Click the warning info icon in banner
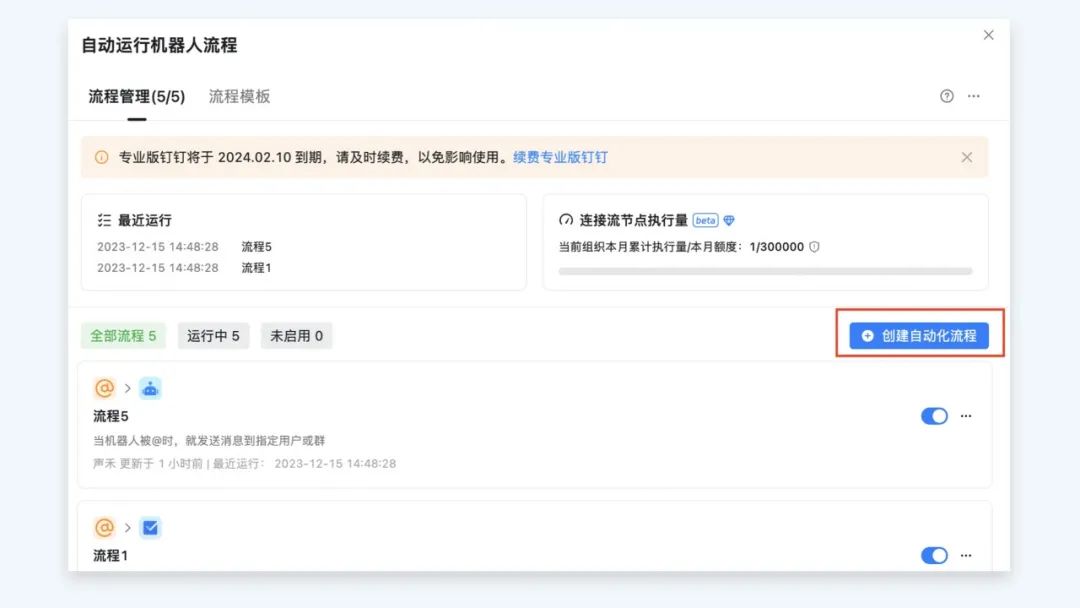 101,158
